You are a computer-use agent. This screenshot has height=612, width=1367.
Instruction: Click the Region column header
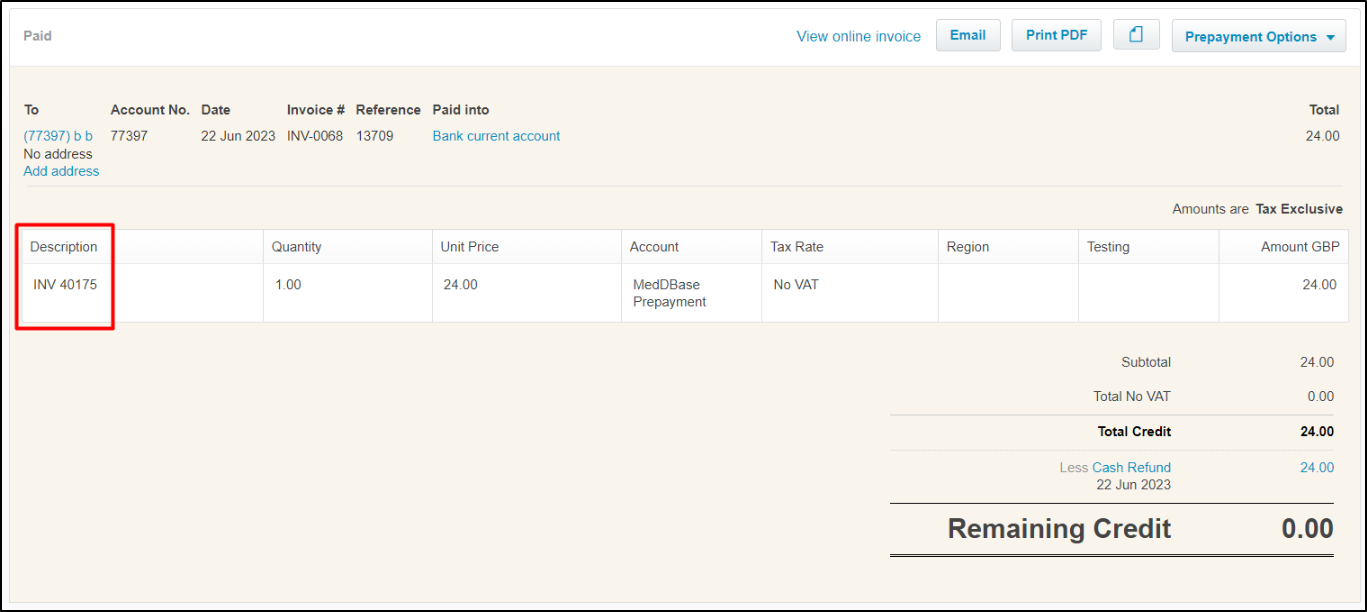coord(967,247)
